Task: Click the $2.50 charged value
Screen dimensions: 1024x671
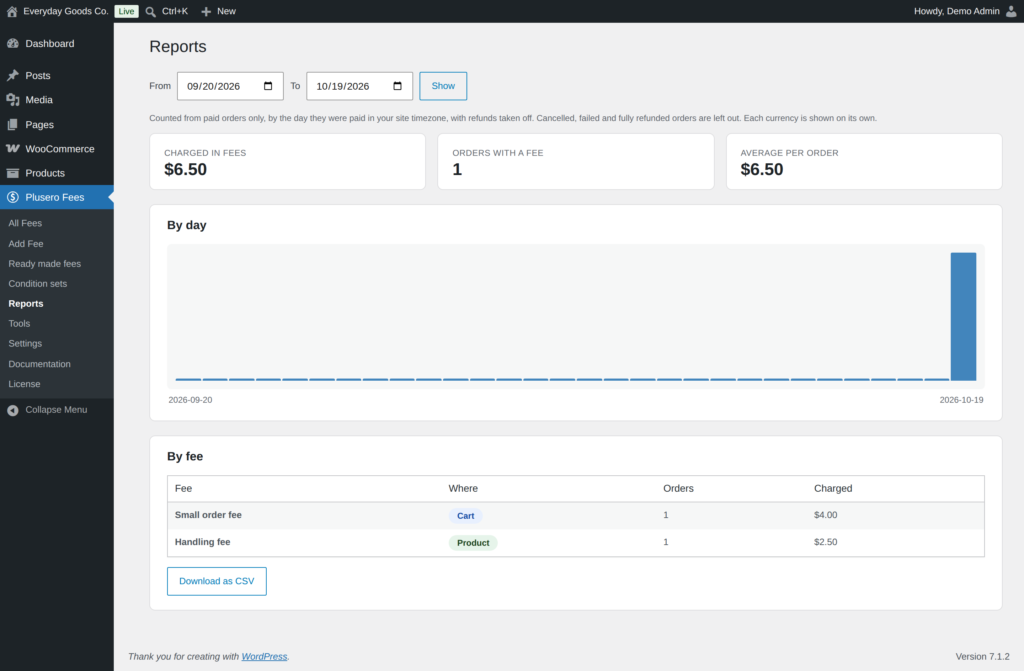Action: point(825,542)
